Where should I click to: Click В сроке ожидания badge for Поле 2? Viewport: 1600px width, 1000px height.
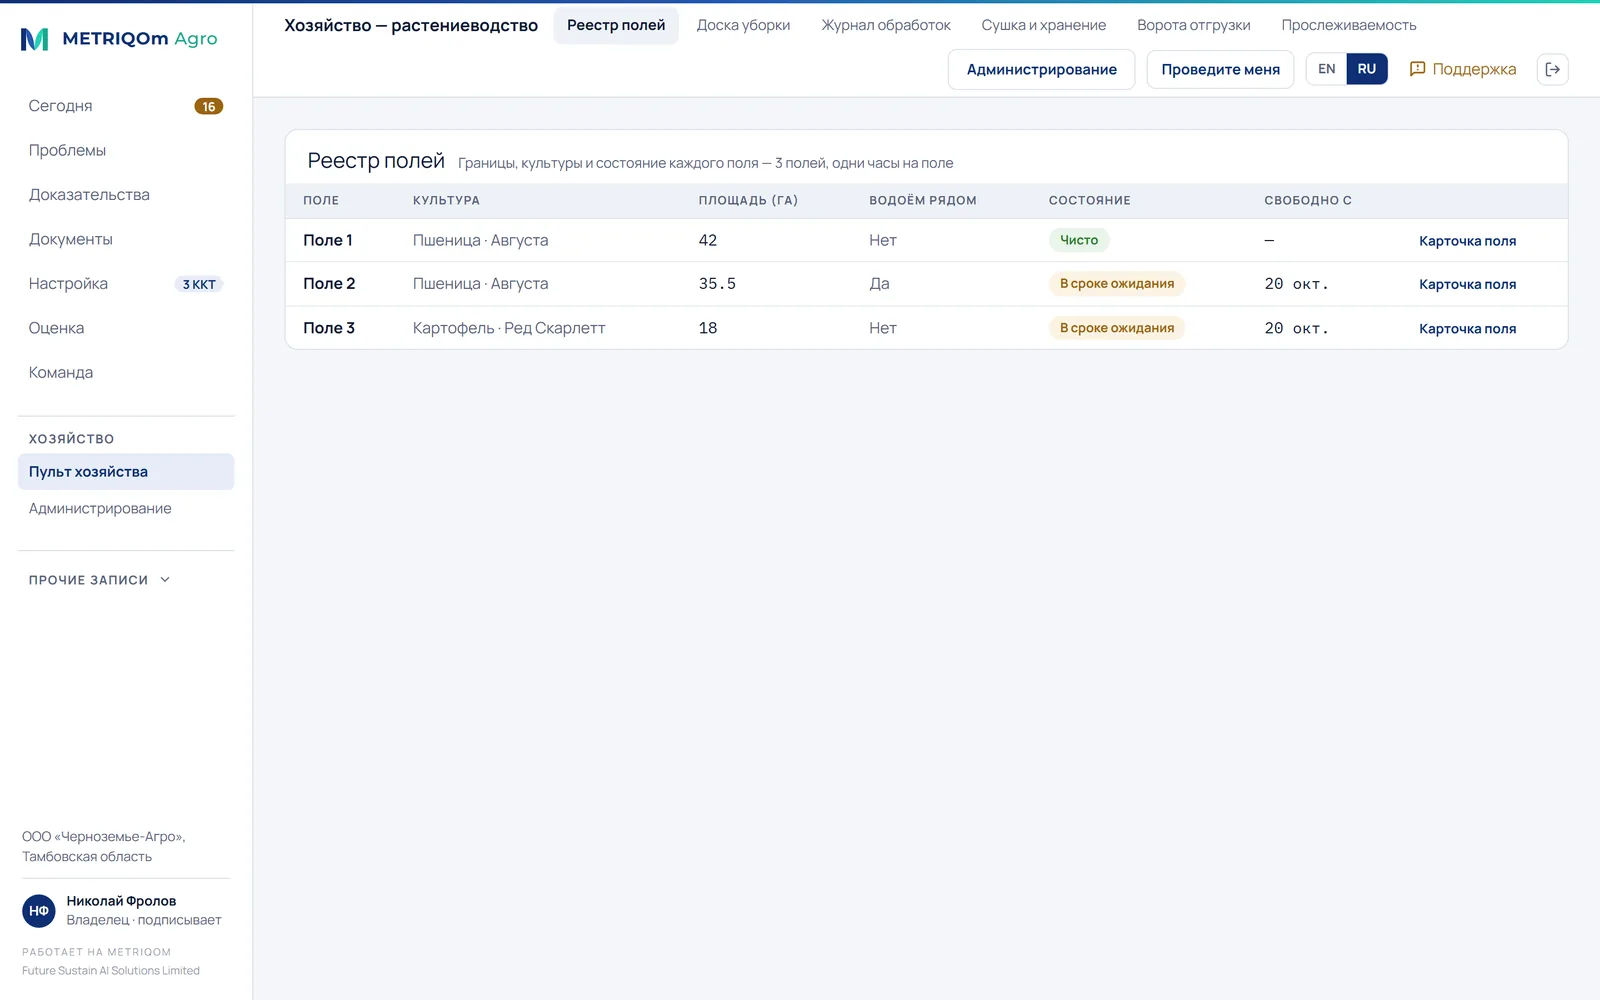[1116, 284]
